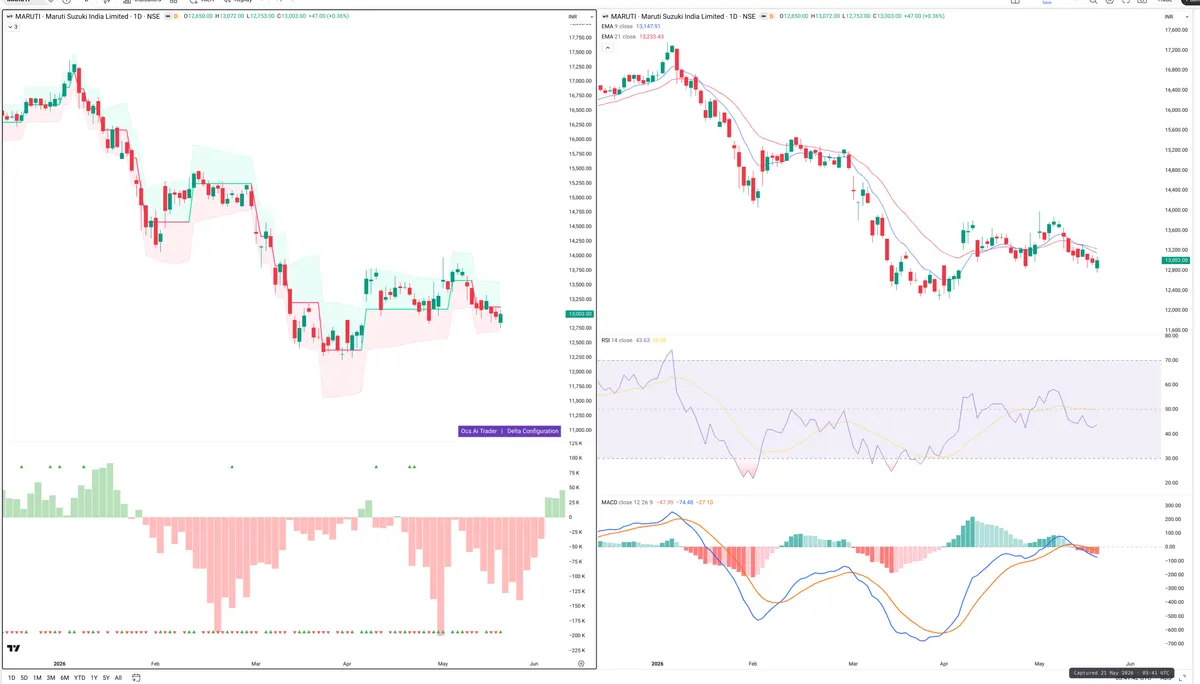Image resolution: width=1200 pixels, height=684 pixels.
Task: Select the 3M time range
Action: (51, 678)
